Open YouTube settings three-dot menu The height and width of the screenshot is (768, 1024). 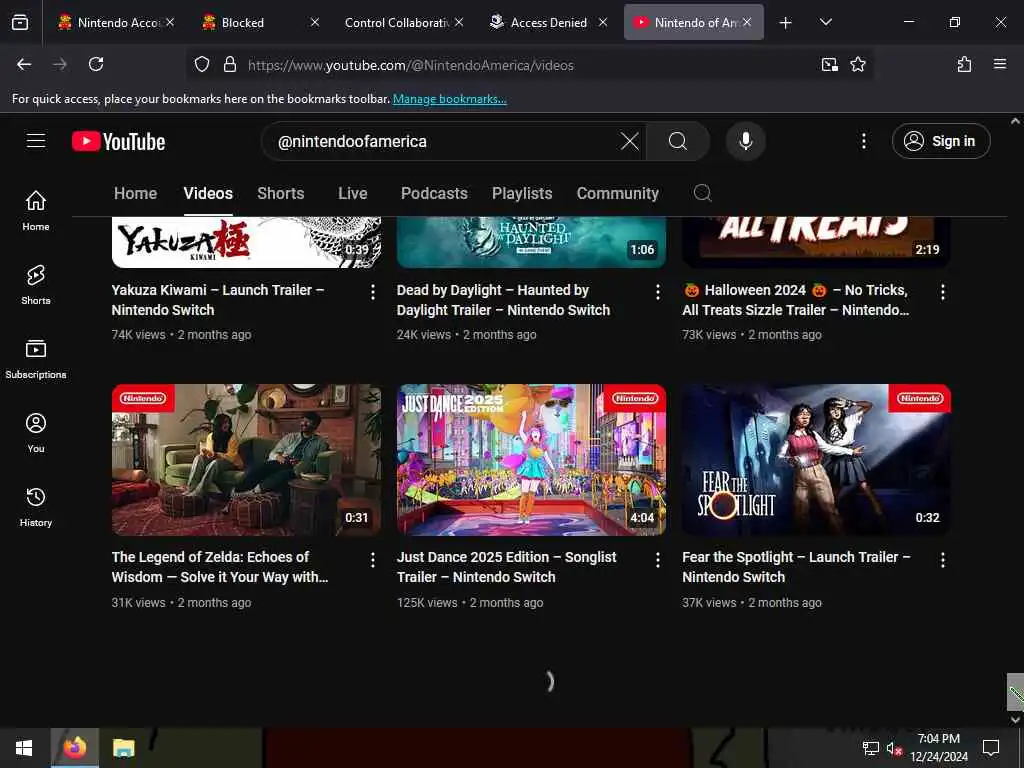[863, 141]
